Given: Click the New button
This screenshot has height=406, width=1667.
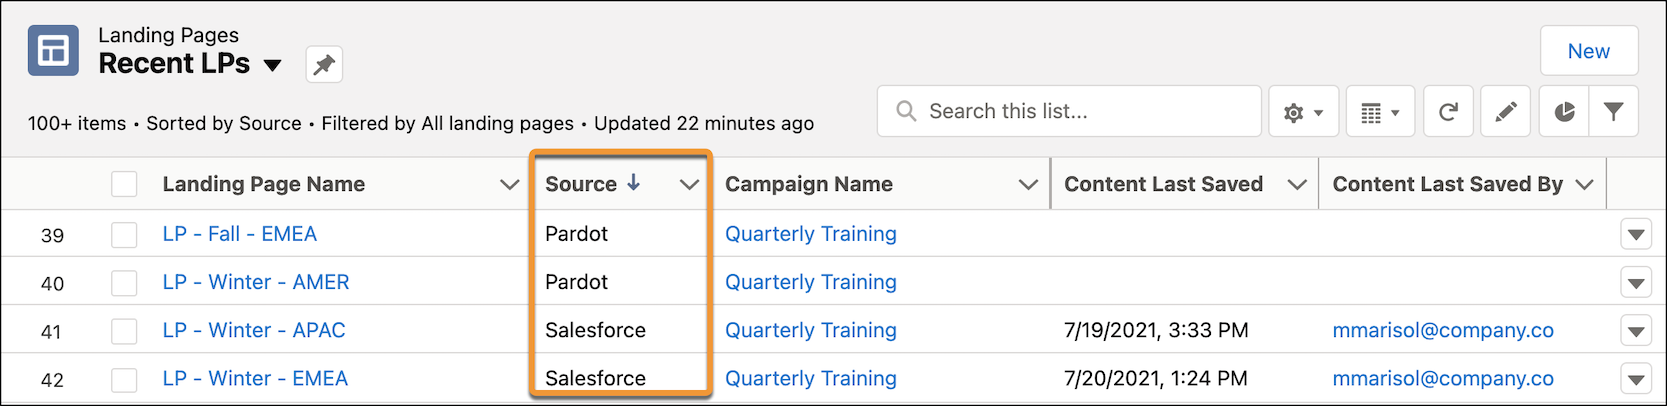Looking at the screenshot, I should [1589, 51].
